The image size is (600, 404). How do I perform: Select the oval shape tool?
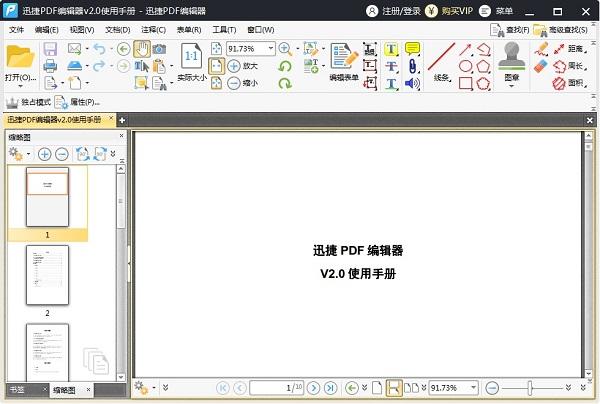[465, 66]
